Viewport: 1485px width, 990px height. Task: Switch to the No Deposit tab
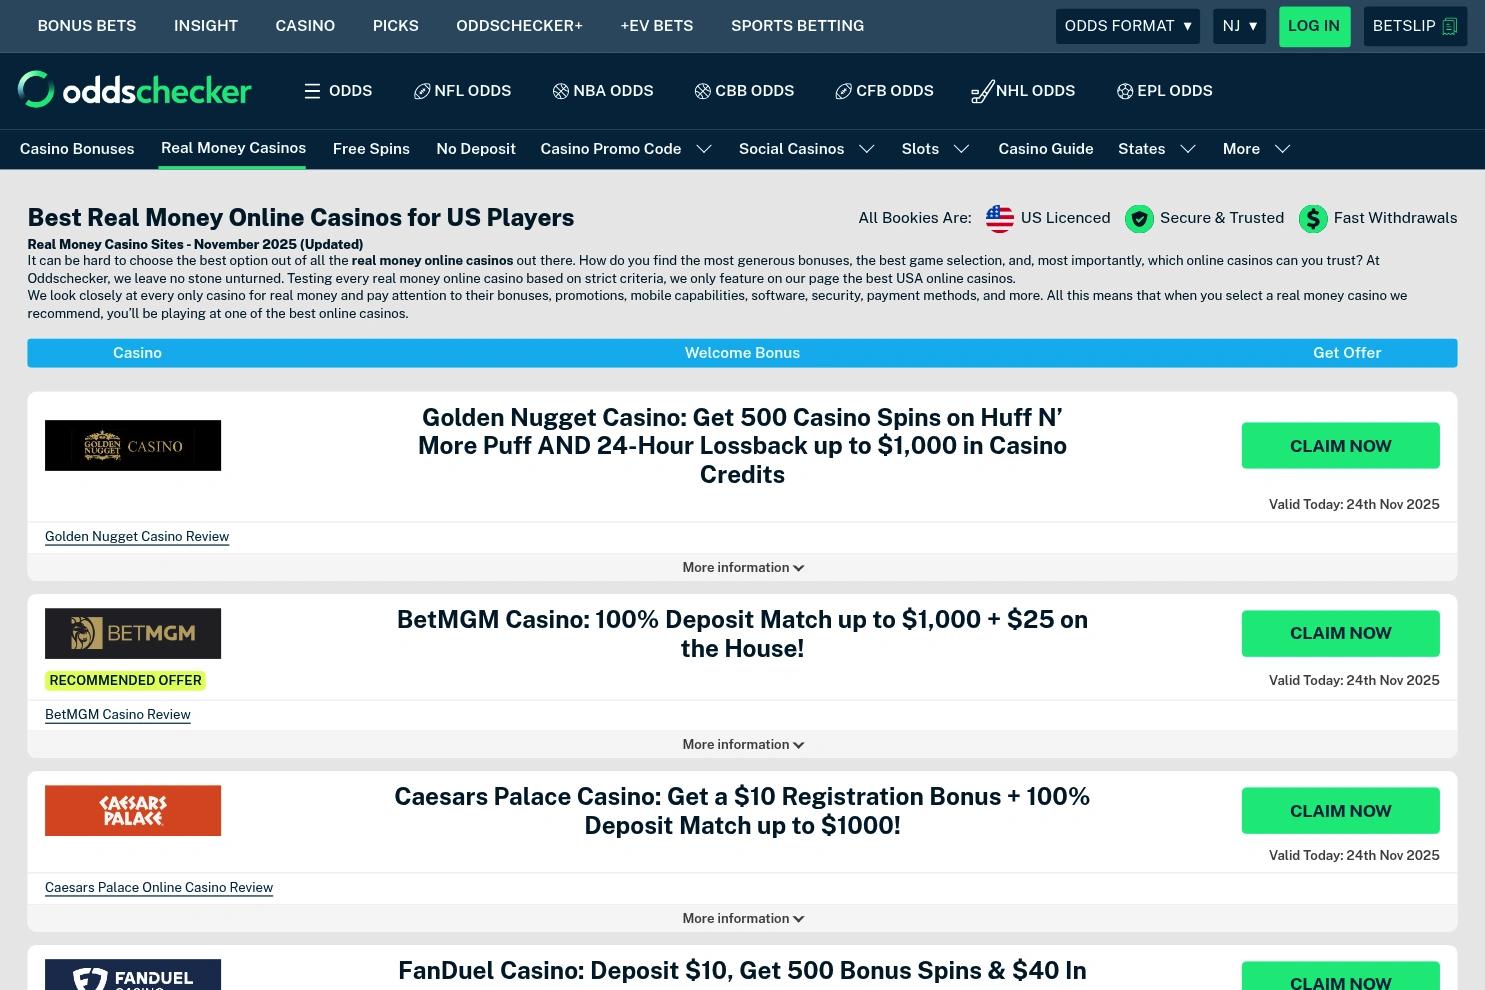click(x=476, y=149)
